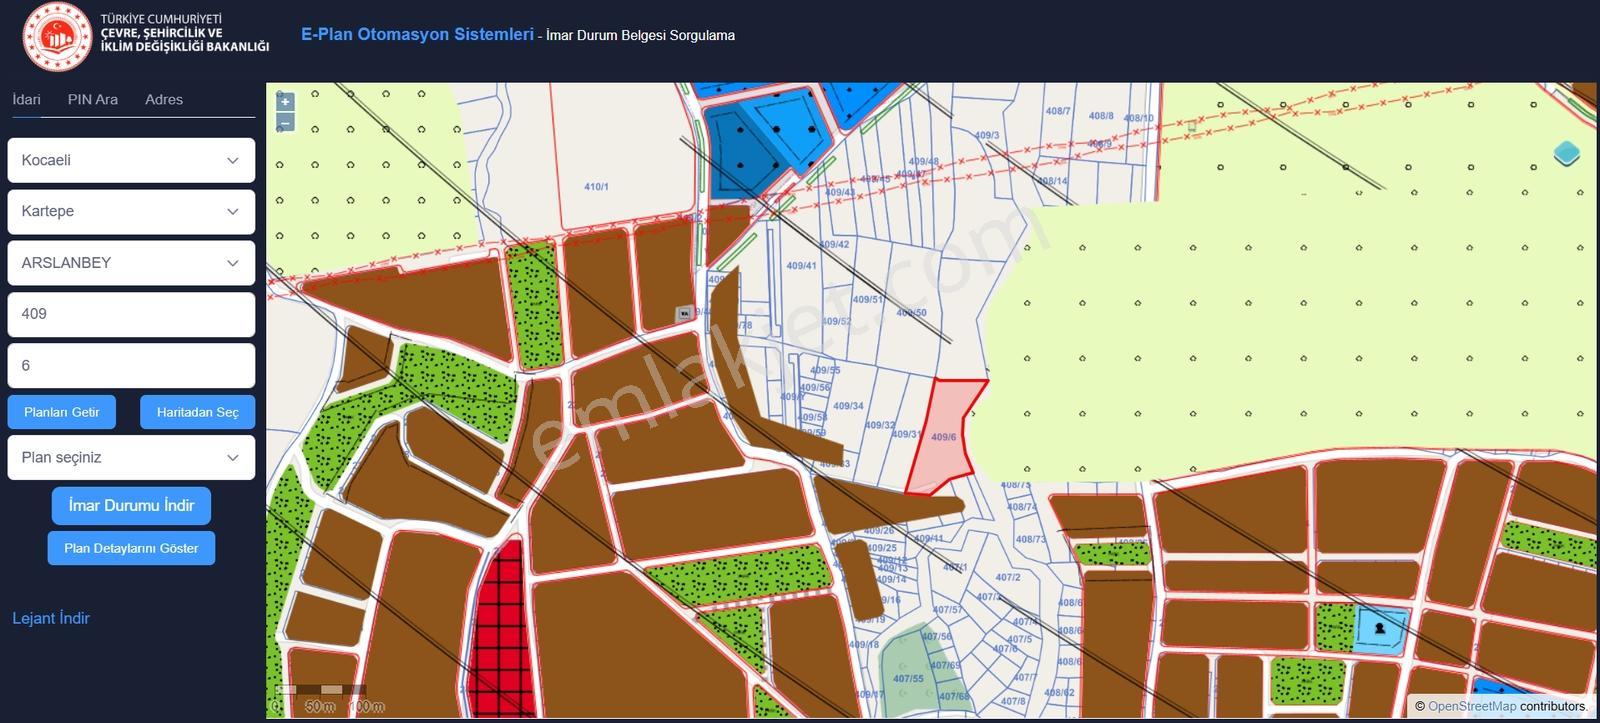
Task: Click parcel label 407/55 on the map
Action: tap(908, 679)
